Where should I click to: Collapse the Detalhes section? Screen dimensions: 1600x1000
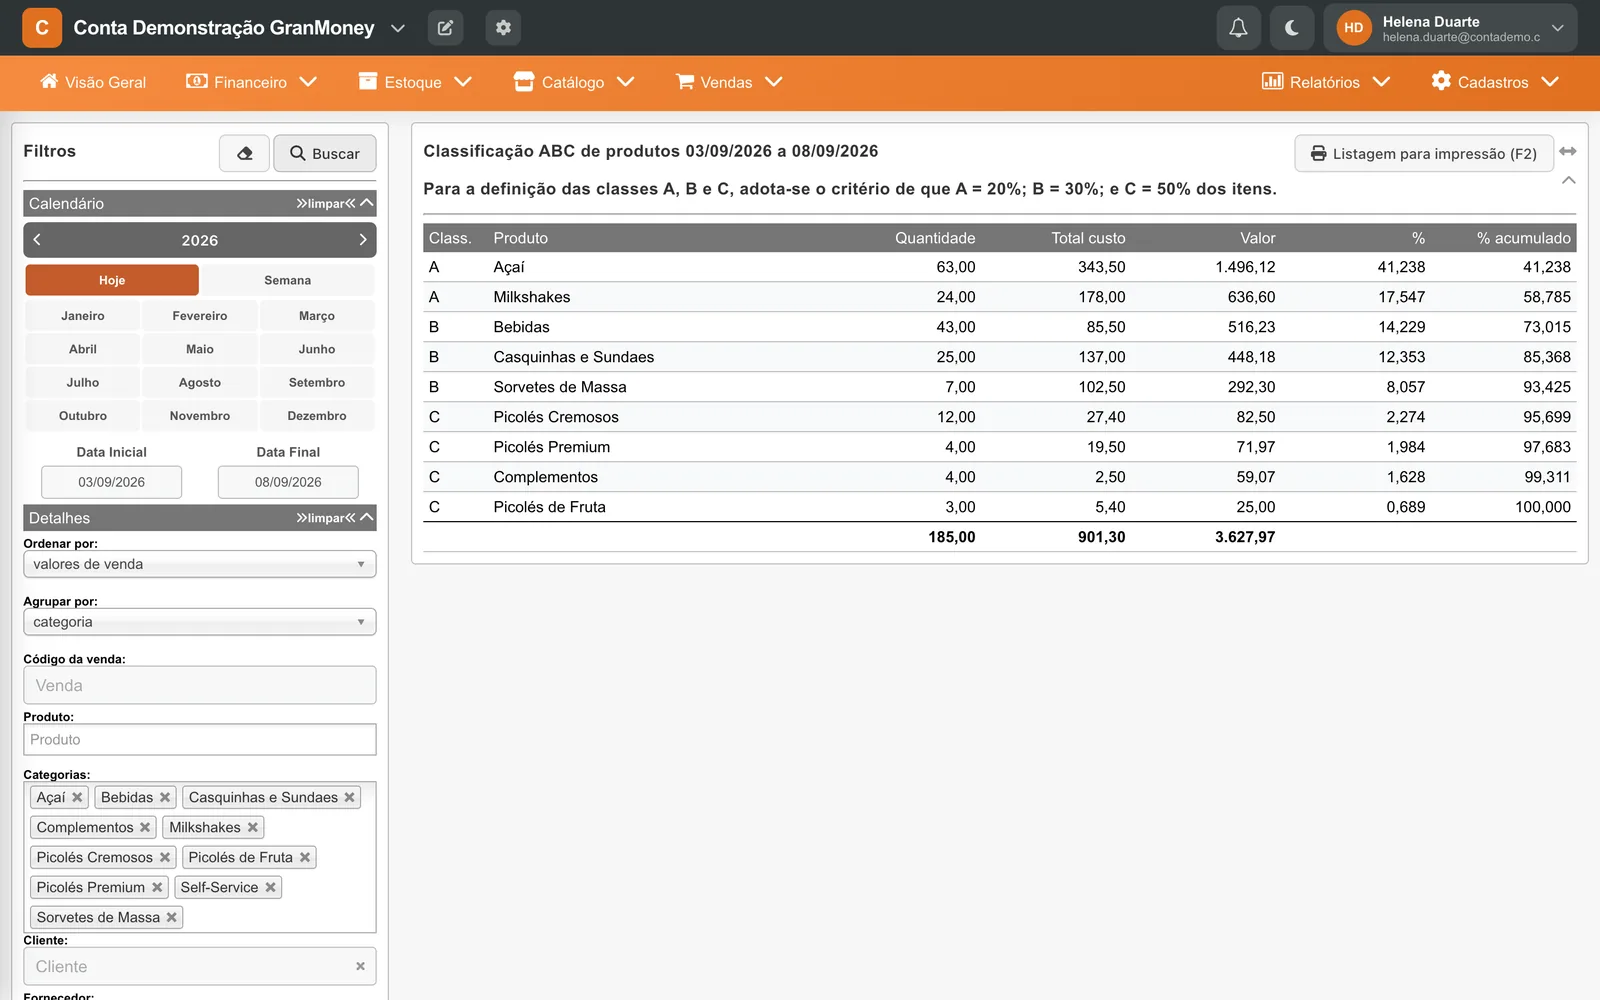pos(367,517)
